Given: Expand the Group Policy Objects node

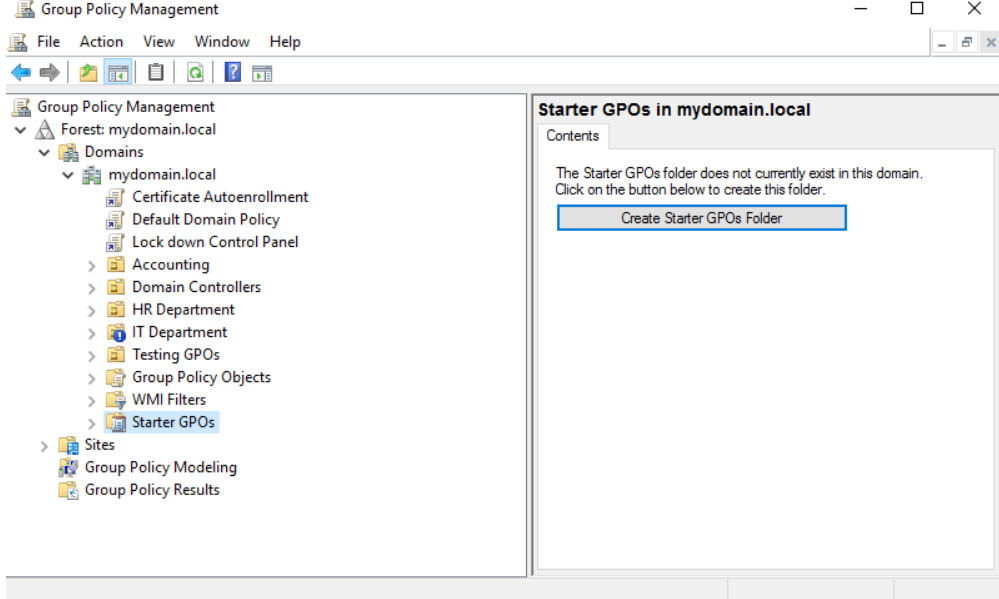Looking at the screenshot, I should click(92, 378).
